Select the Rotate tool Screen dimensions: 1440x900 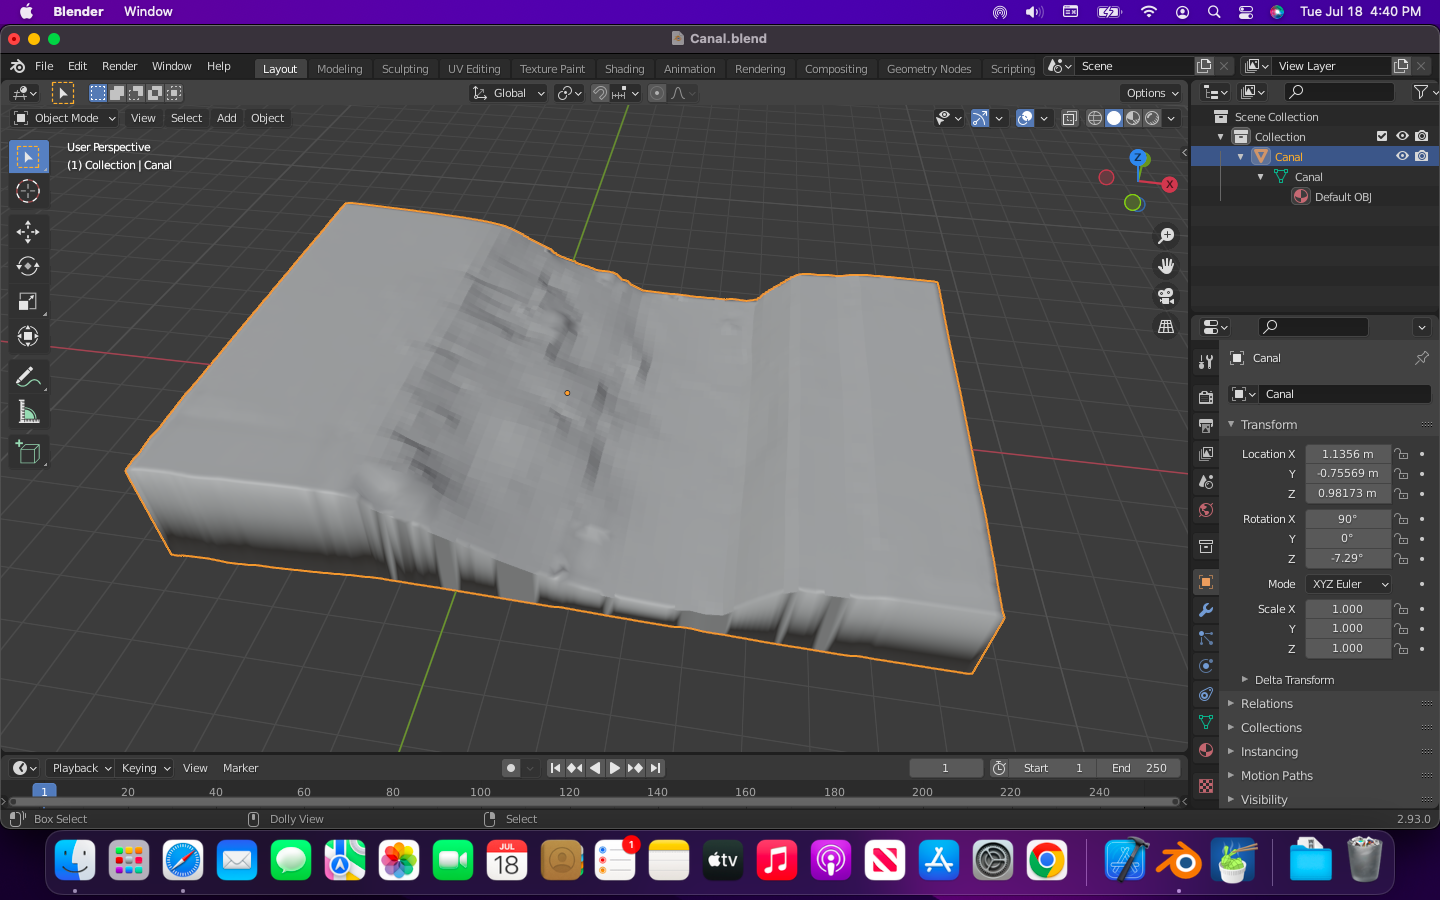[x=28, y=266]
